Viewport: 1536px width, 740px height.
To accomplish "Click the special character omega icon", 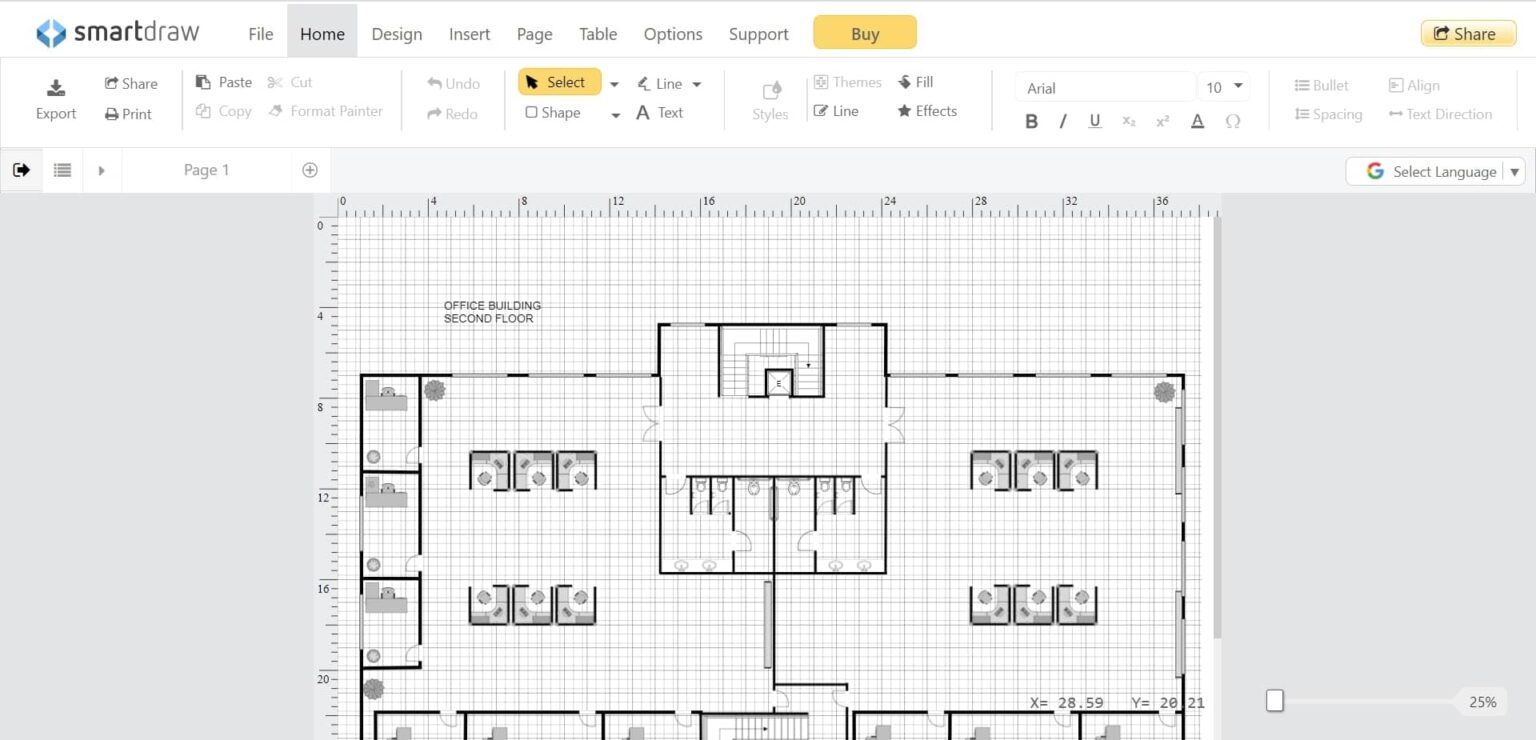I will pos(1233,121).
